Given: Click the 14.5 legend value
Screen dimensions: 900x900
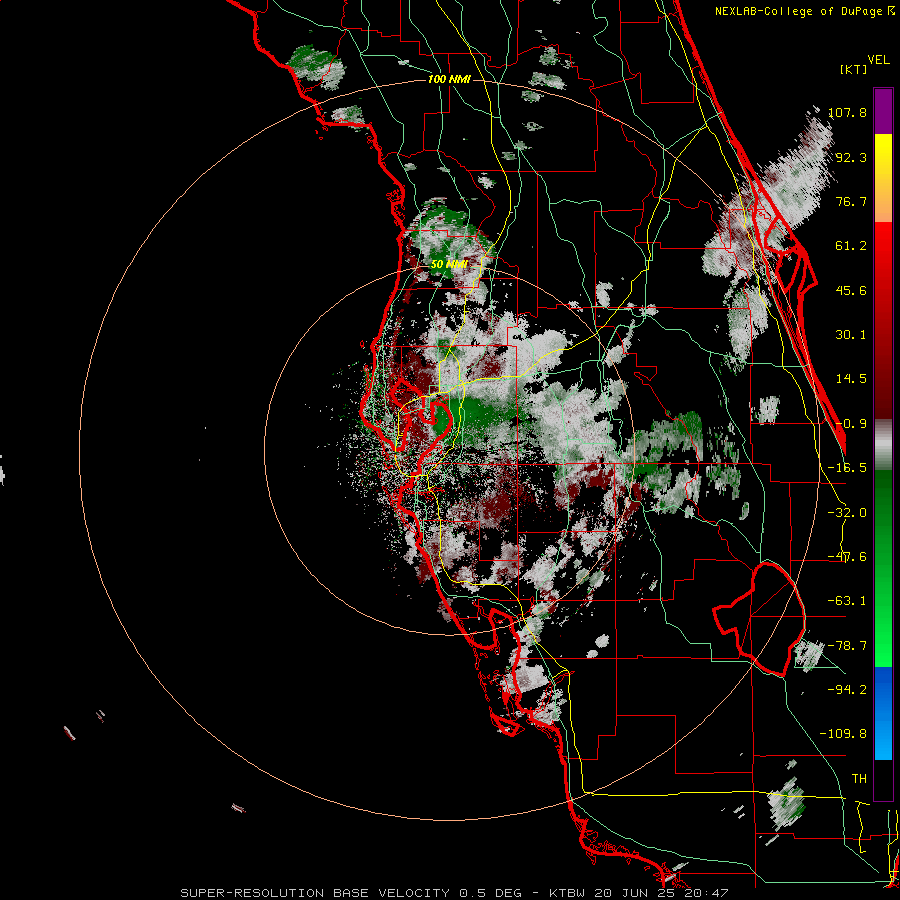Looking at the screenshot, I should click(x=851, y=379).
